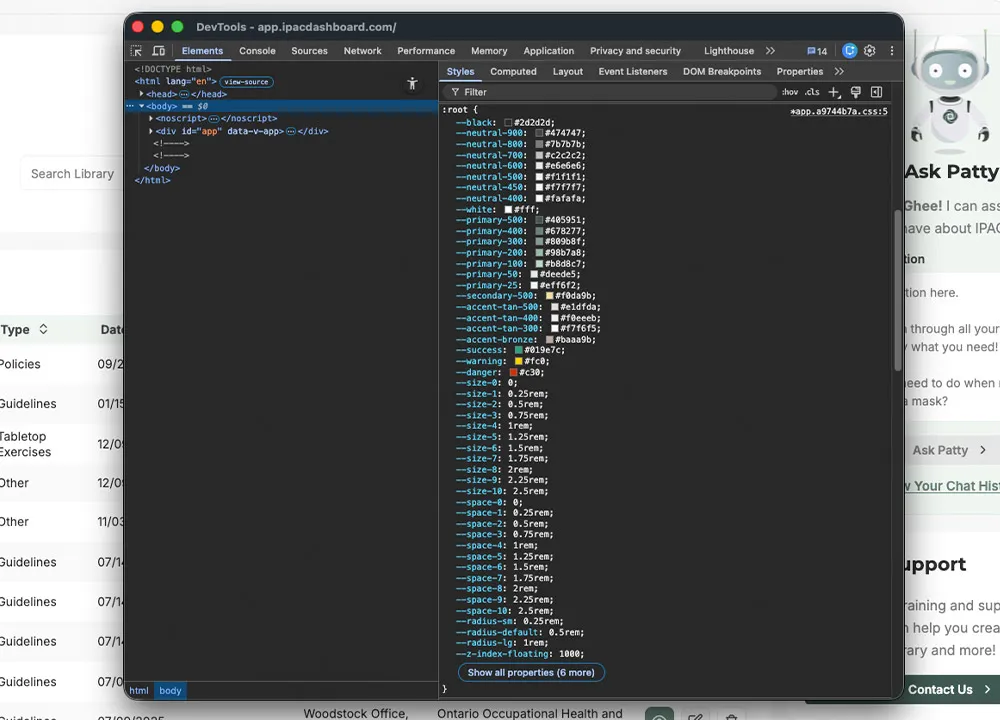This screenshot has width=1000, height=720.
Task: Open the DevTools three-dot menu
Action: pyautogui.click(x=892, y=51)
